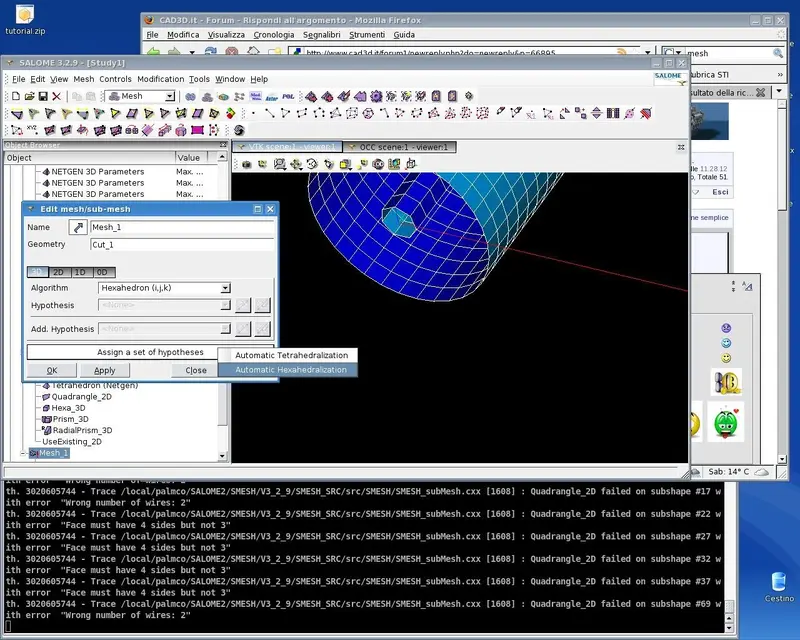Click the geometry selection arrow button beside Name

click(77, 227)
